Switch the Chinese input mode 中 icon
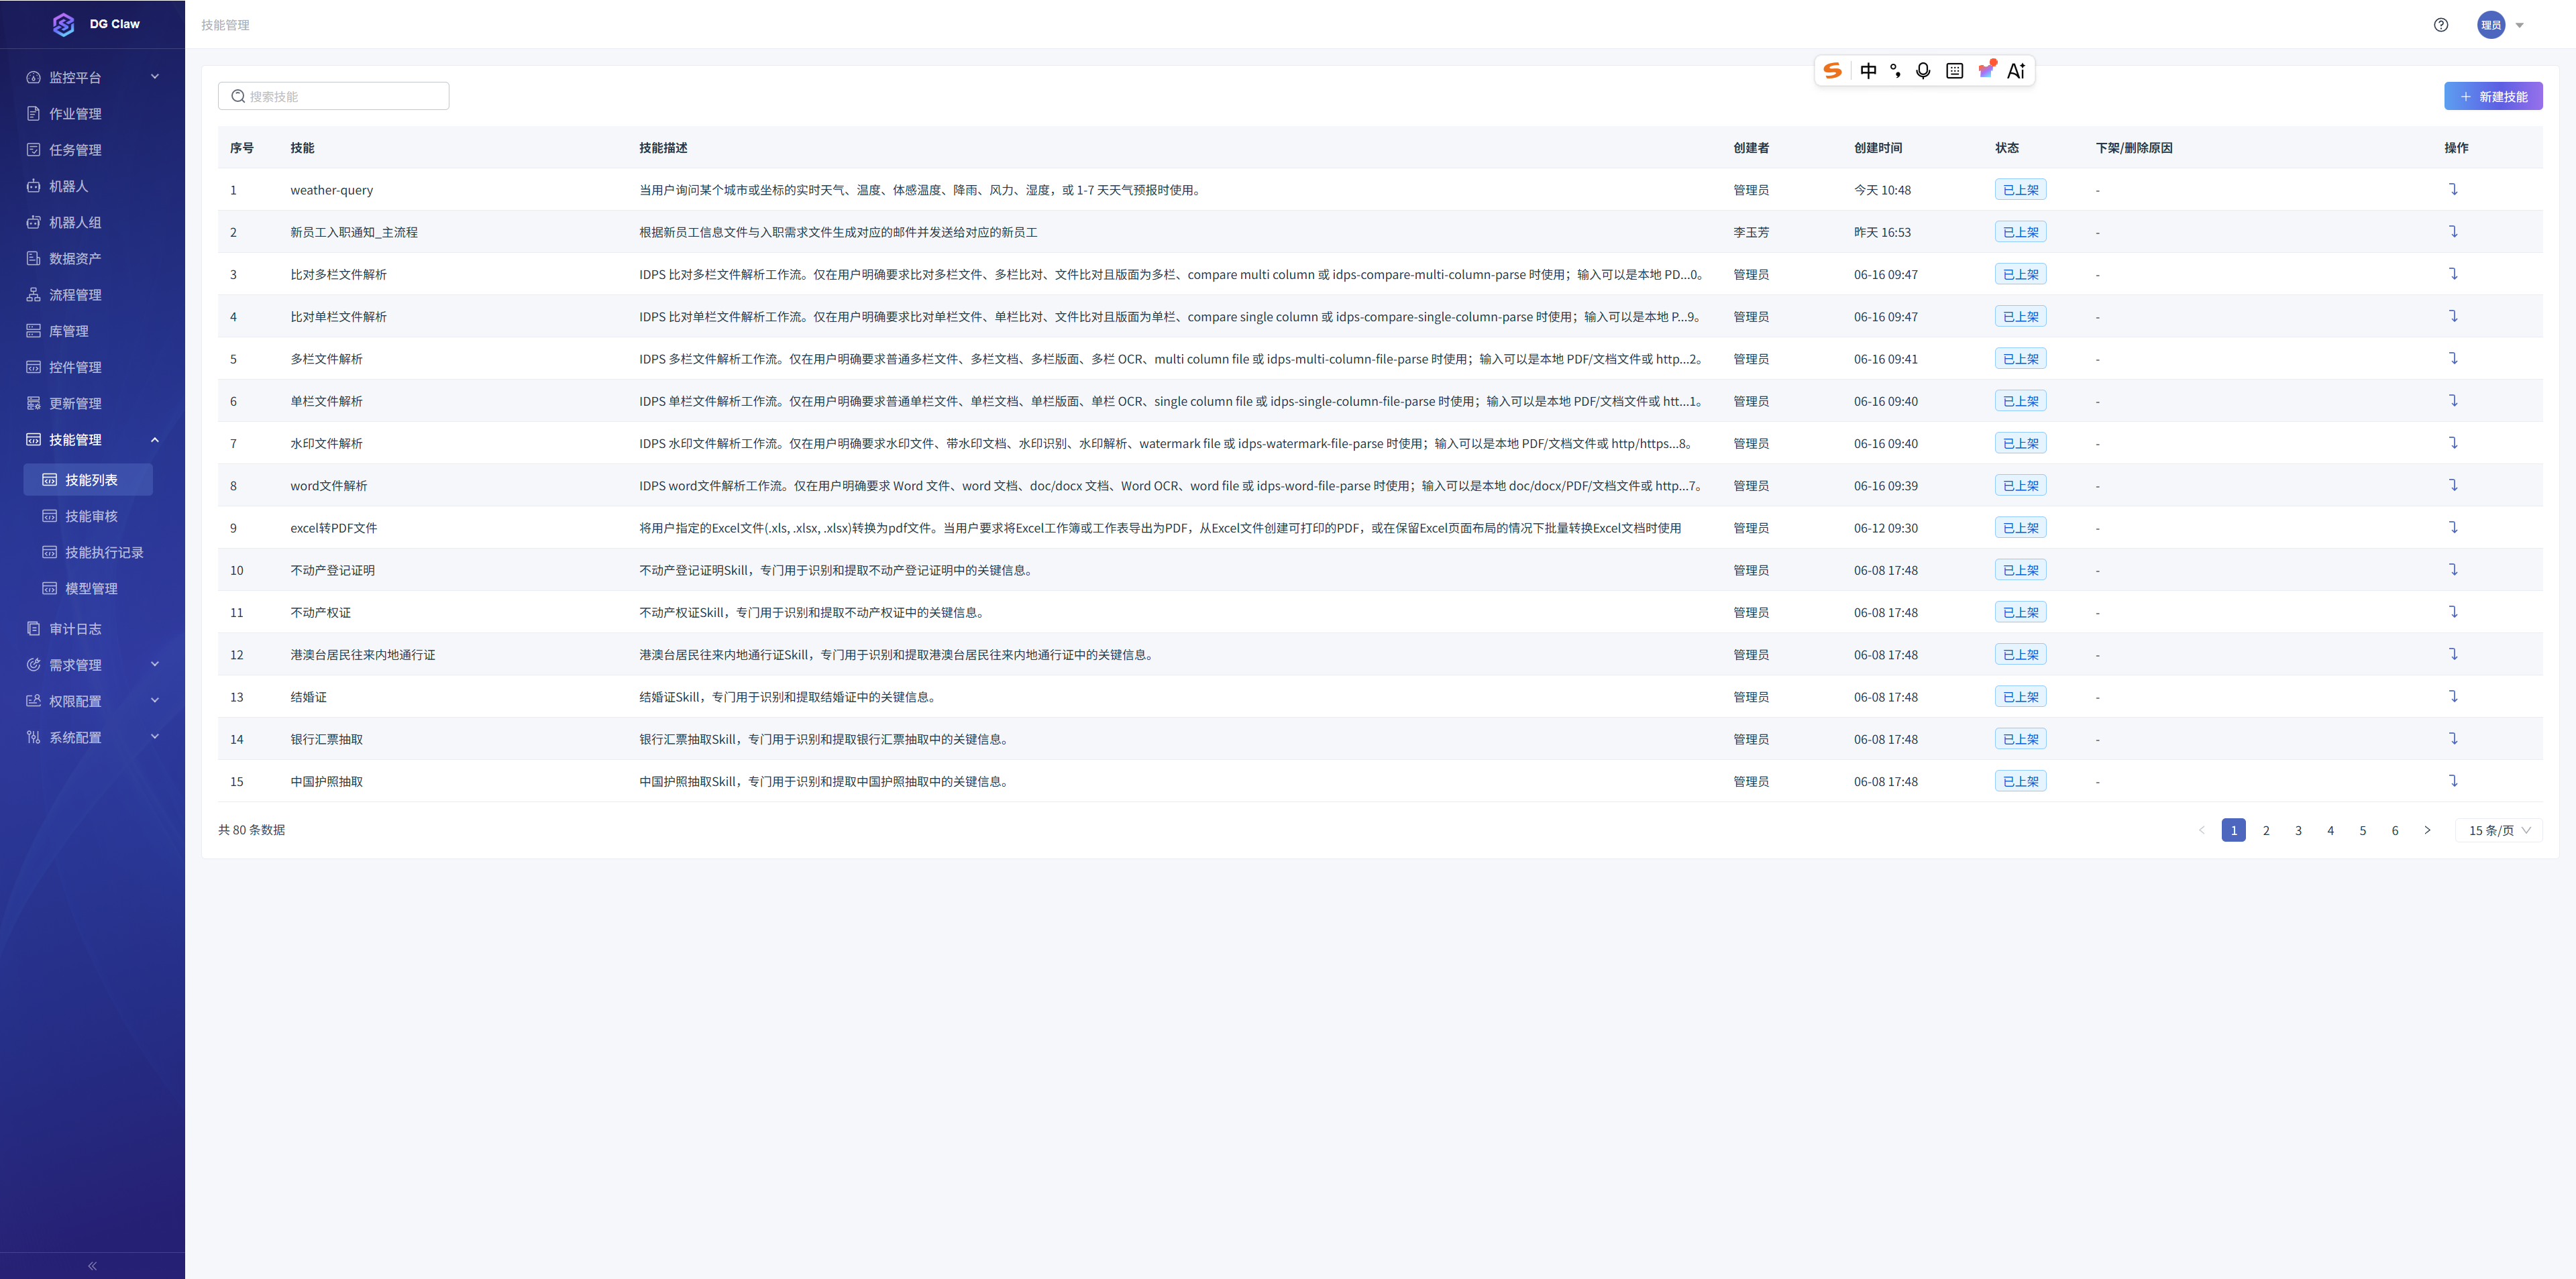2576x1279 pixels. pyautogui.click(x=1868, y=71)
